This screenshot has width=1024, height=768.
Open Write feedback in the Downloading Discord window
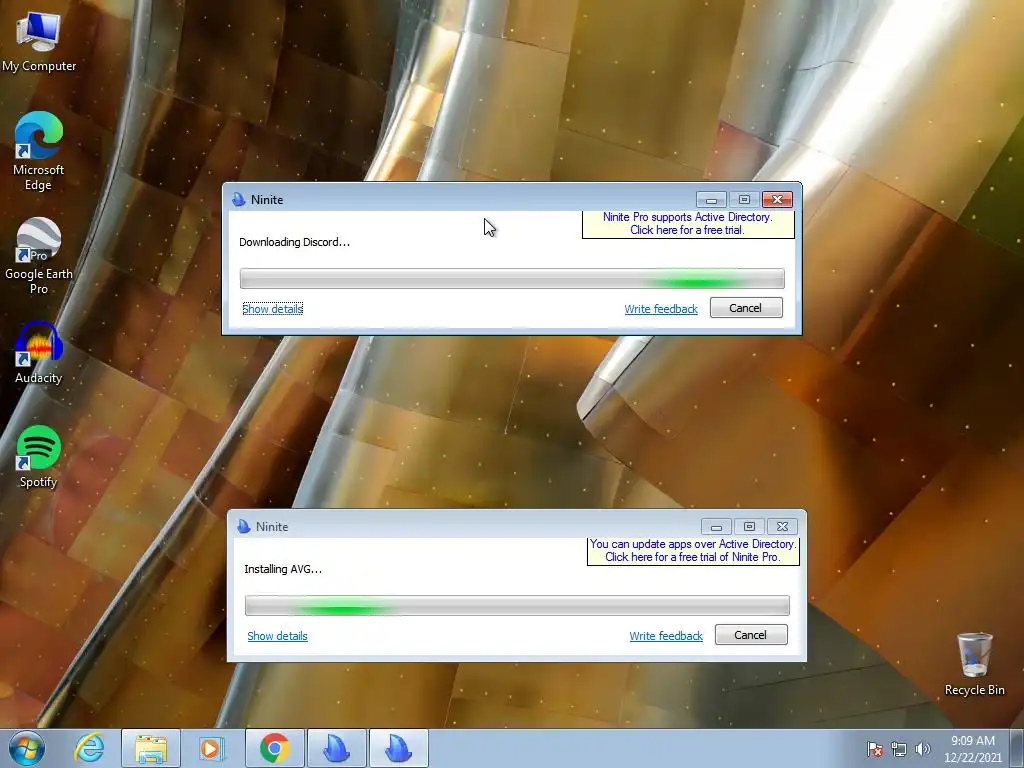(x=661, y=309)
